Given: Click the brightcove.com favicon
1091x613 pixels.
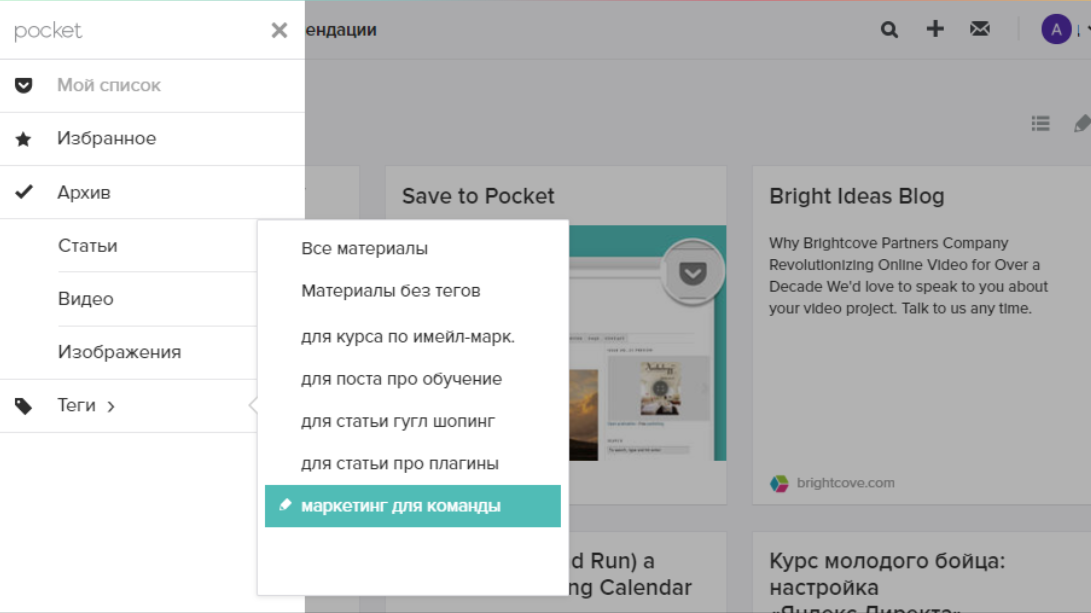Looking at the screenshot, I should (779, 483).
